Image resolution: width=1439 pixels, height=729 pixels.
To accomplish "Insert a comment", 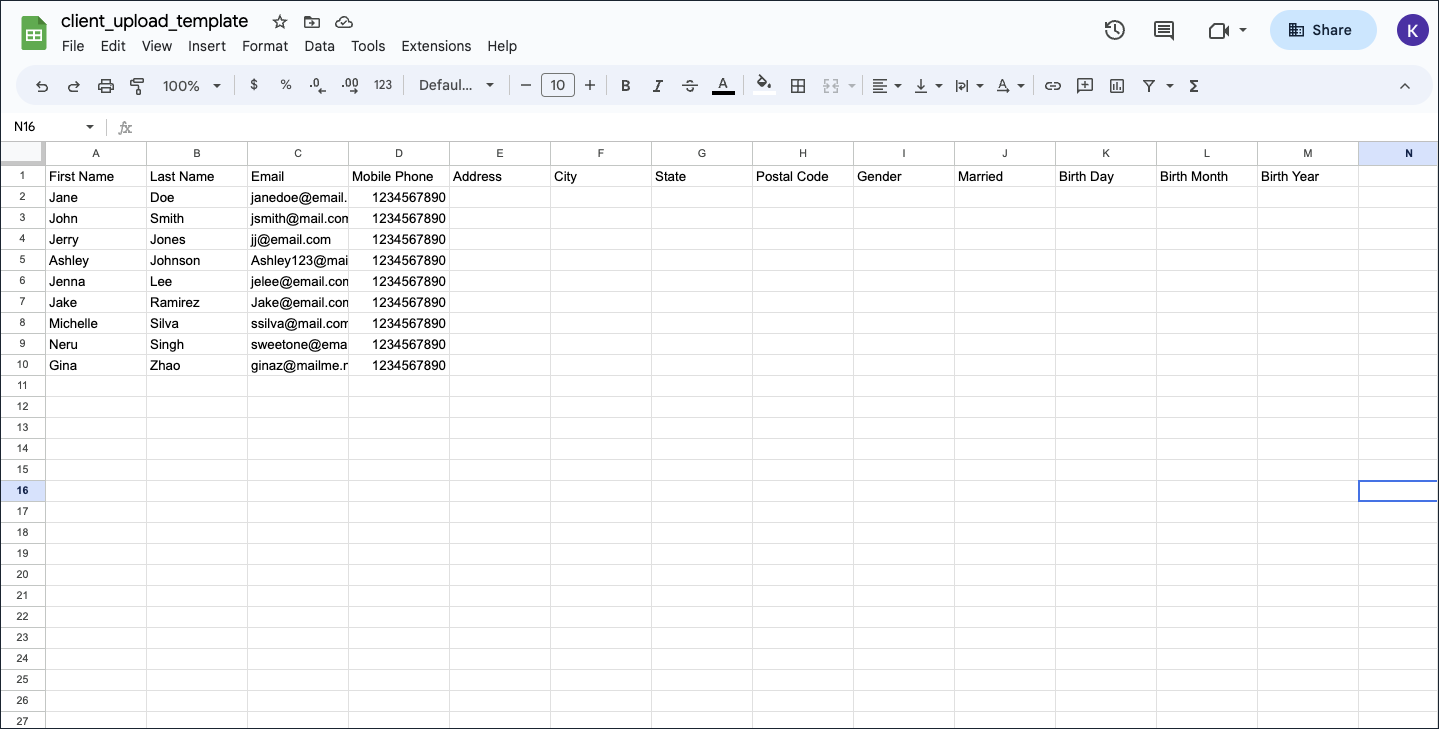I will (x=1084, y=86).
